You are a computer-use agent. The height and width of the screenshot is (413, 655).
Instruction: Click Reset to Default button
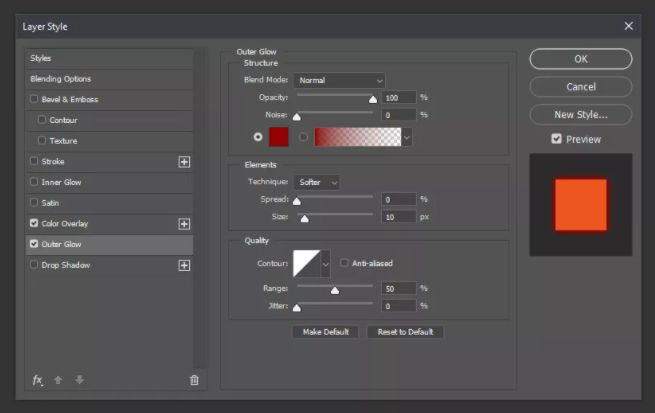pos(405,332)
